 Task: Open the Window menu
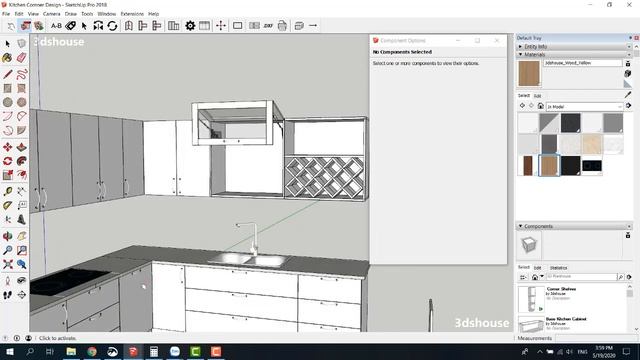(107, 14)
